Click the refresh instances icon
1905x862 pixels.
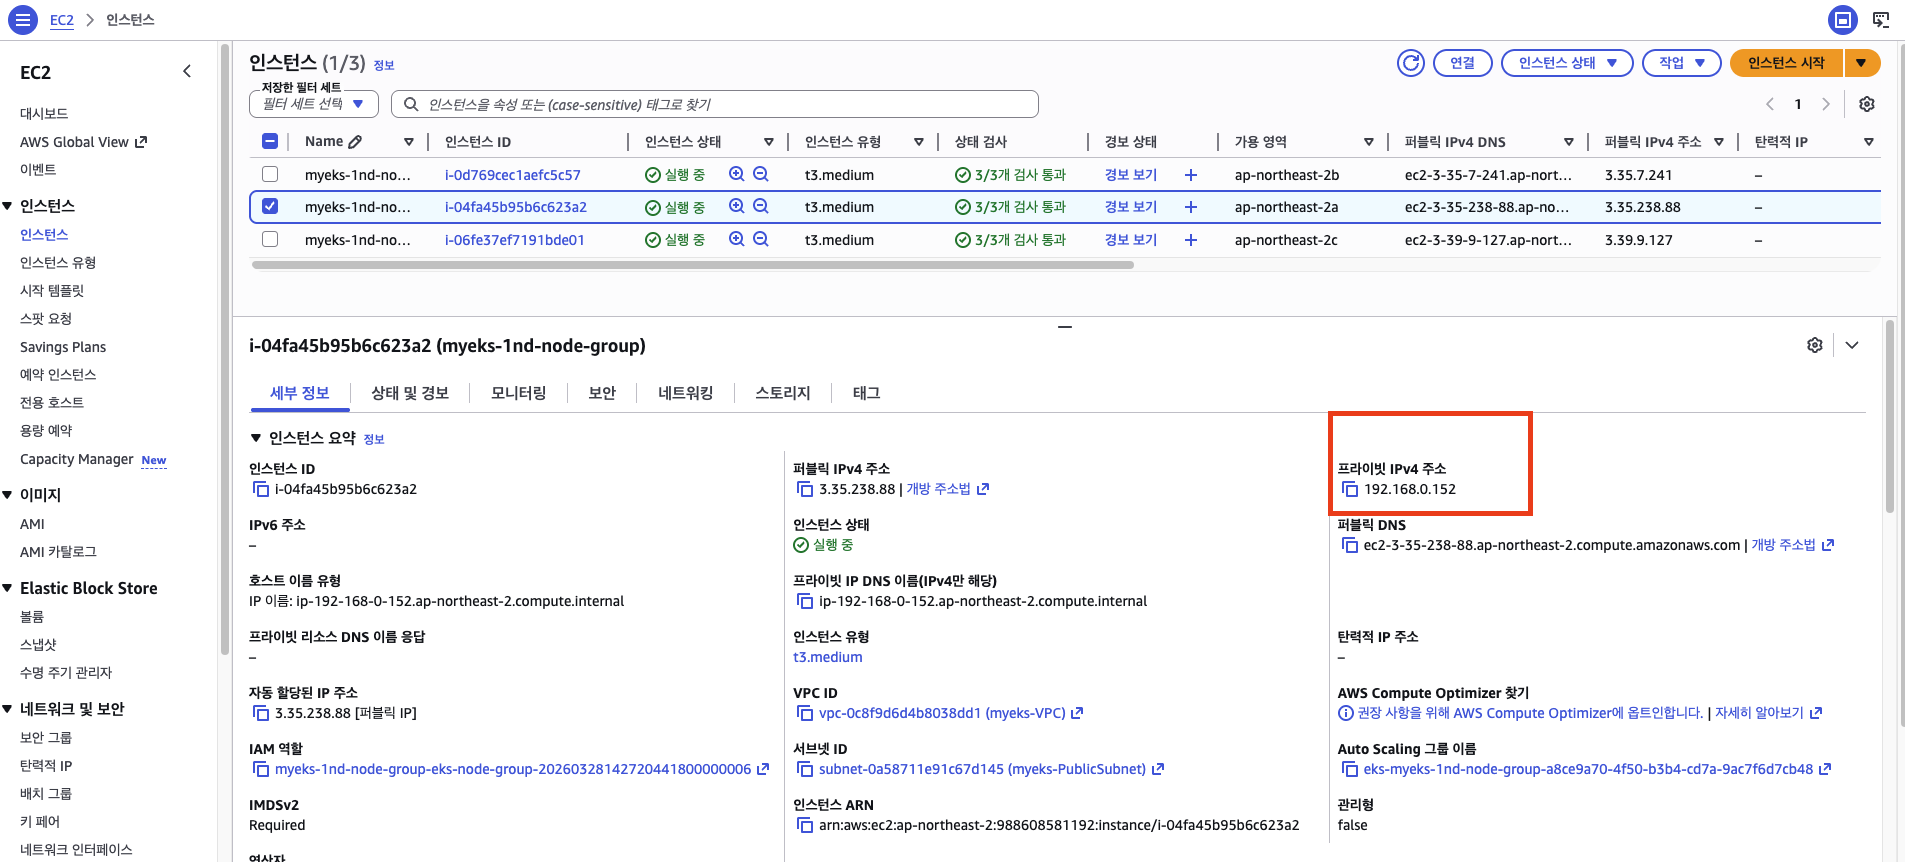click(x=1410, y=63)
